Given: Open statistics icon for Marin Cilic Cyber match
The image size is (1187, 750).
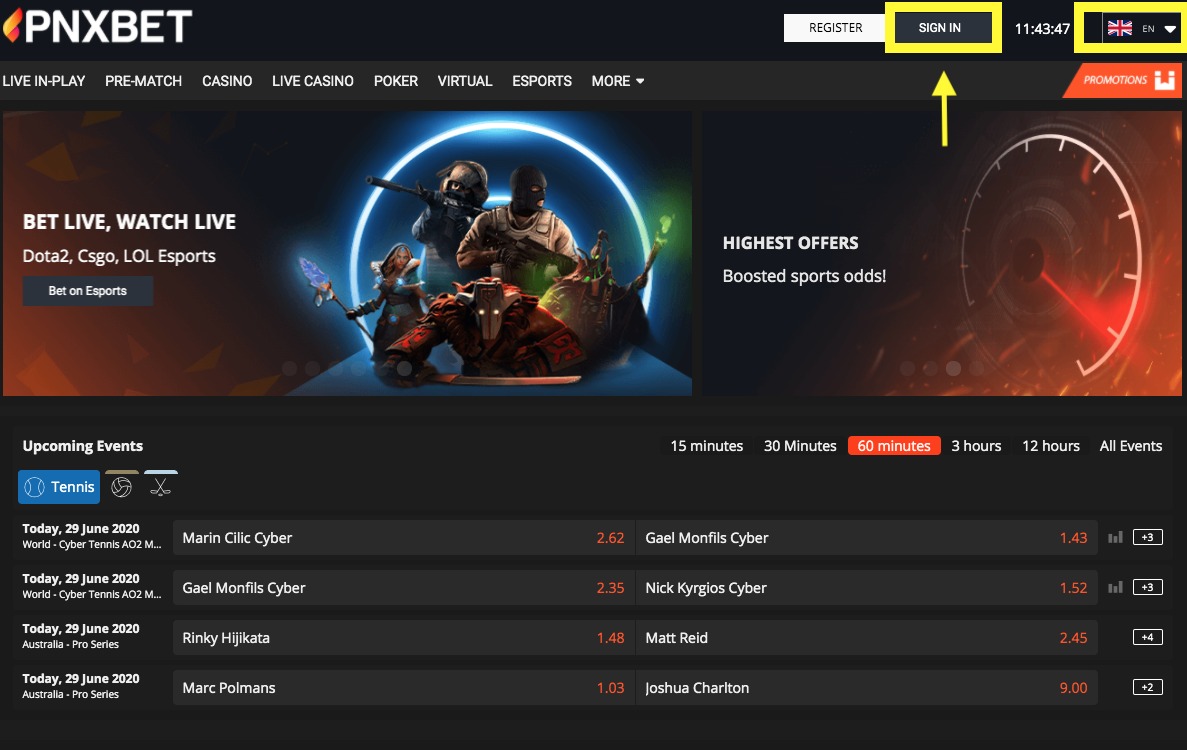Looking at the screenshot, I should [x=1115, y=537].
